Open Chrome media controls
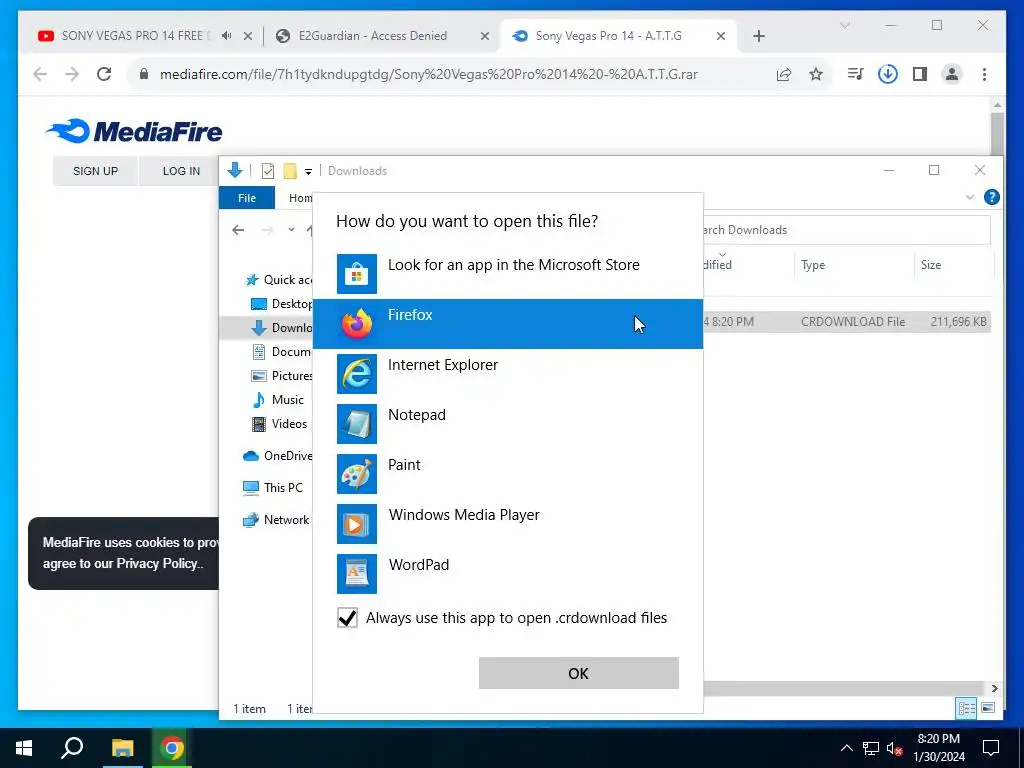 tap(855, 74)
